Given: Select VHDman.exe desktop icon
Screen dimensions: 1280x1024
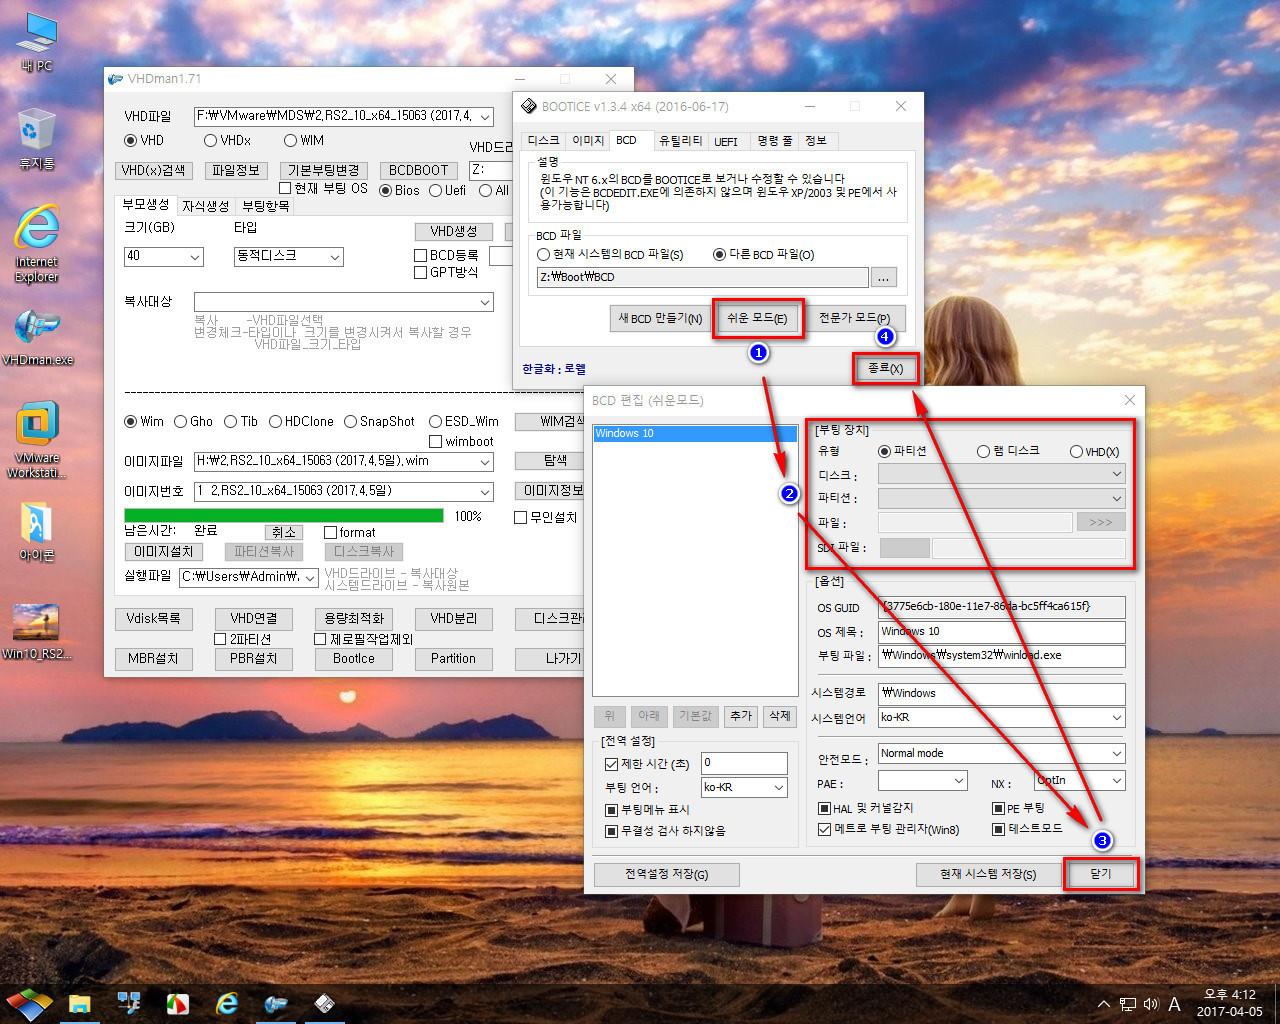Looking at the screenshot, I should 37,336.
